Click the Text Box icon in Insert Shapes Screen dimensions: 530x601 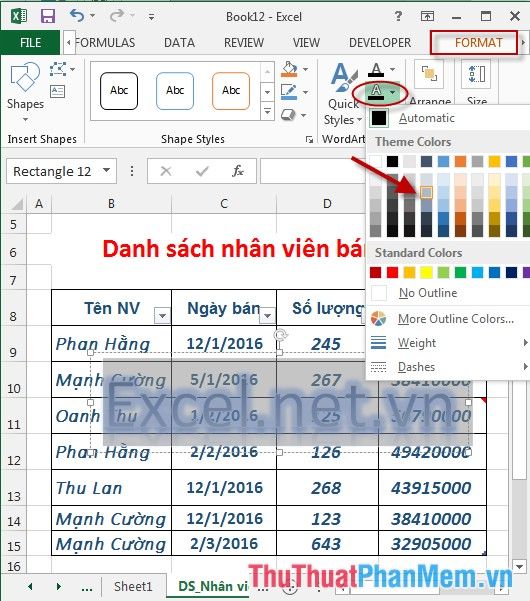click(x=57, y=91)
